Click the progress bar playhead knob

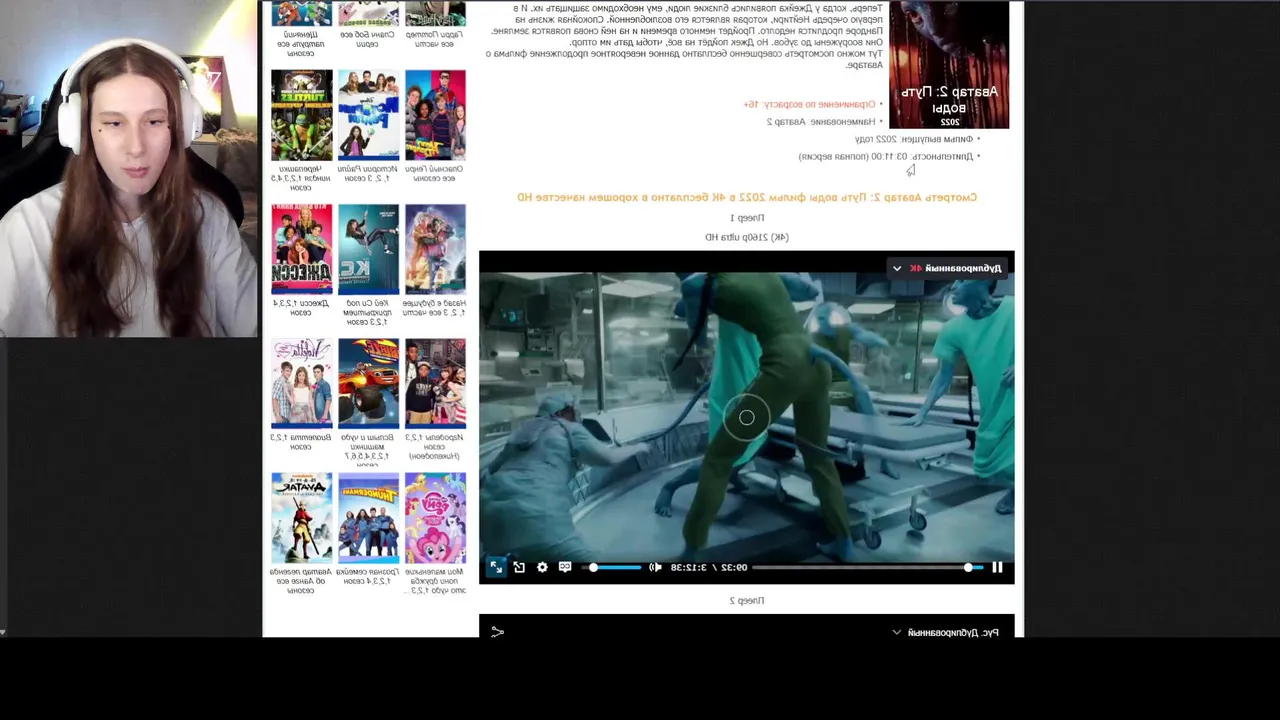(968, 567)
